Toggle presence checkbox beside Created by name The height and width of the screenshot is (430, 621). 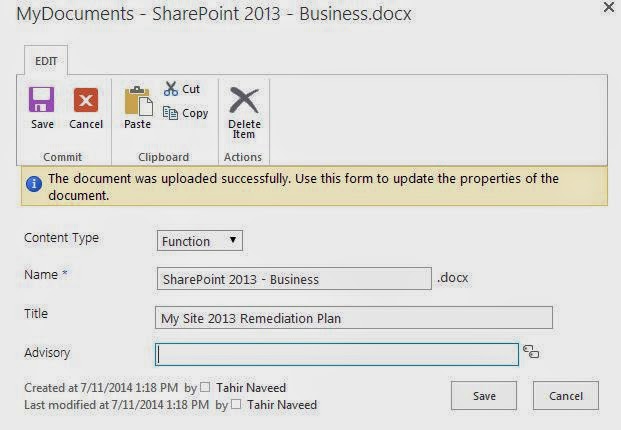coord(205,387)
